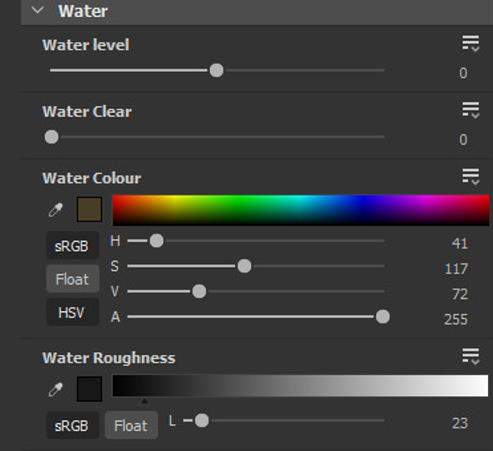Toggle sRGB mode for Water Roughness

pos(72,425)
